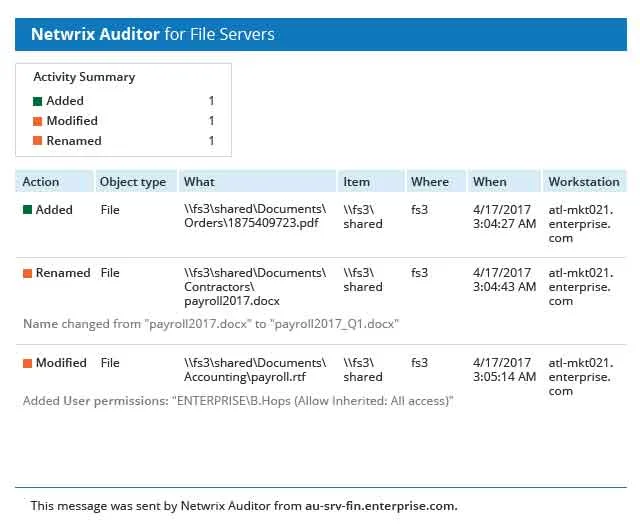Click workstation atl-mkt021 in the Added row
This screenshot has height=530, width=640.
coord(581,224)
